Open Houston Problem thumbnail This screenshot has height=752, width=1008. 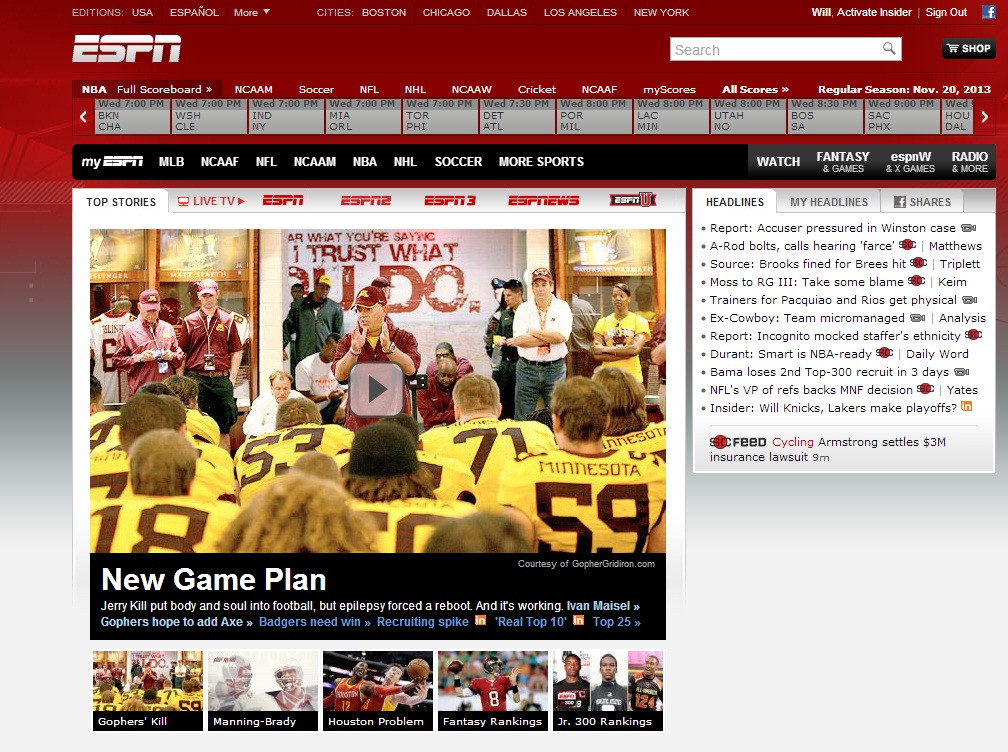pyautogui.click(x=378, y=690)
